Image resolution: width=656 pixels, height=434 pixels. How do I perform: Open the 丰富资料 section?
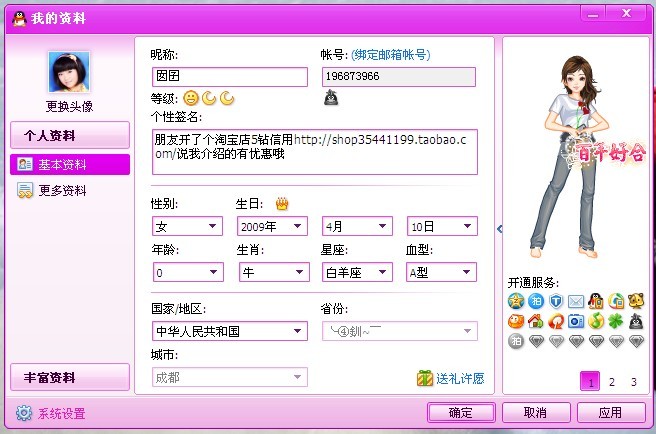coord(70,377)
